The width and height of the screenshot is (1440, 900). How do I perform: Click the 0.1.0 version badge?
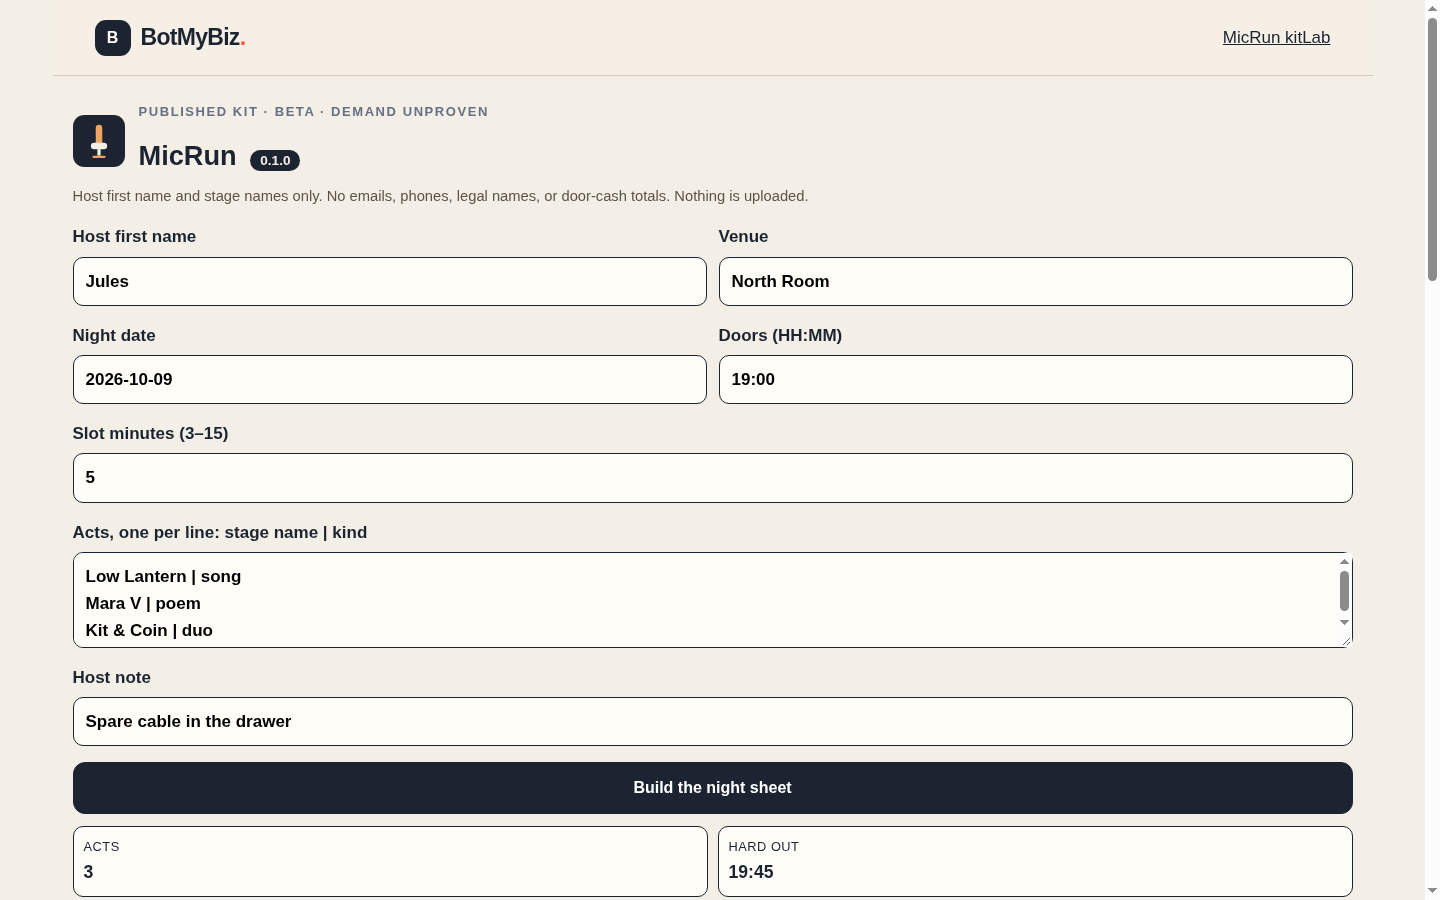[275, 160]
